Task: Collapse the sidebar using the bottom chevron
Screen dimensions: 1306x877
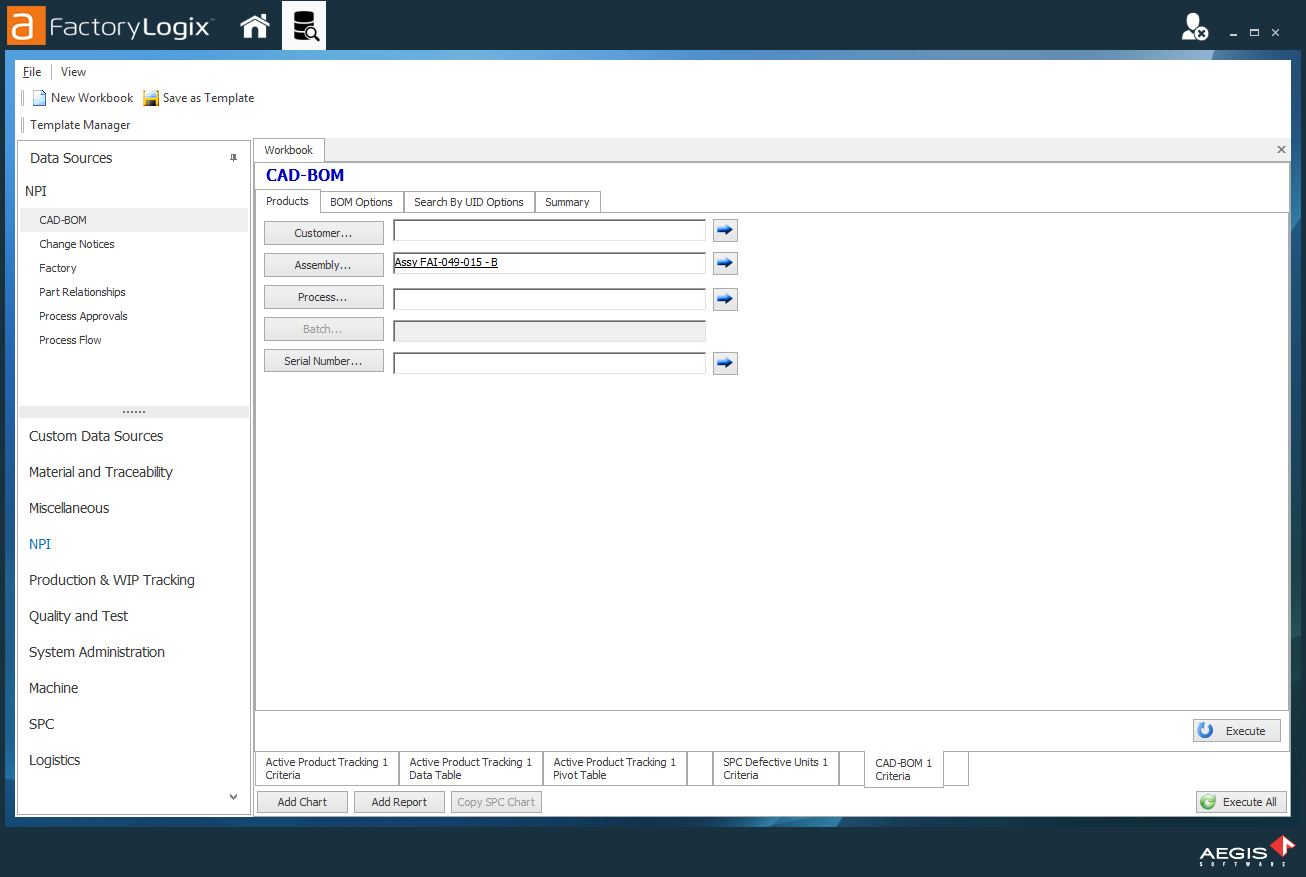Action: point(233,796)
